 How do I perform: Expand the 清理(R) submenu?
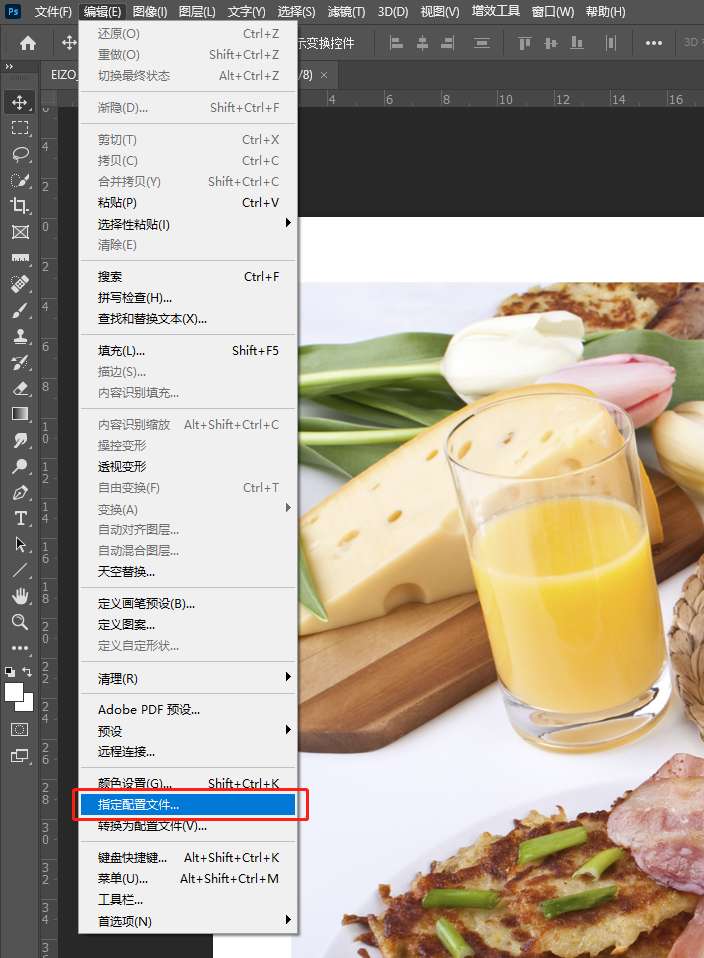click(188, 678)
